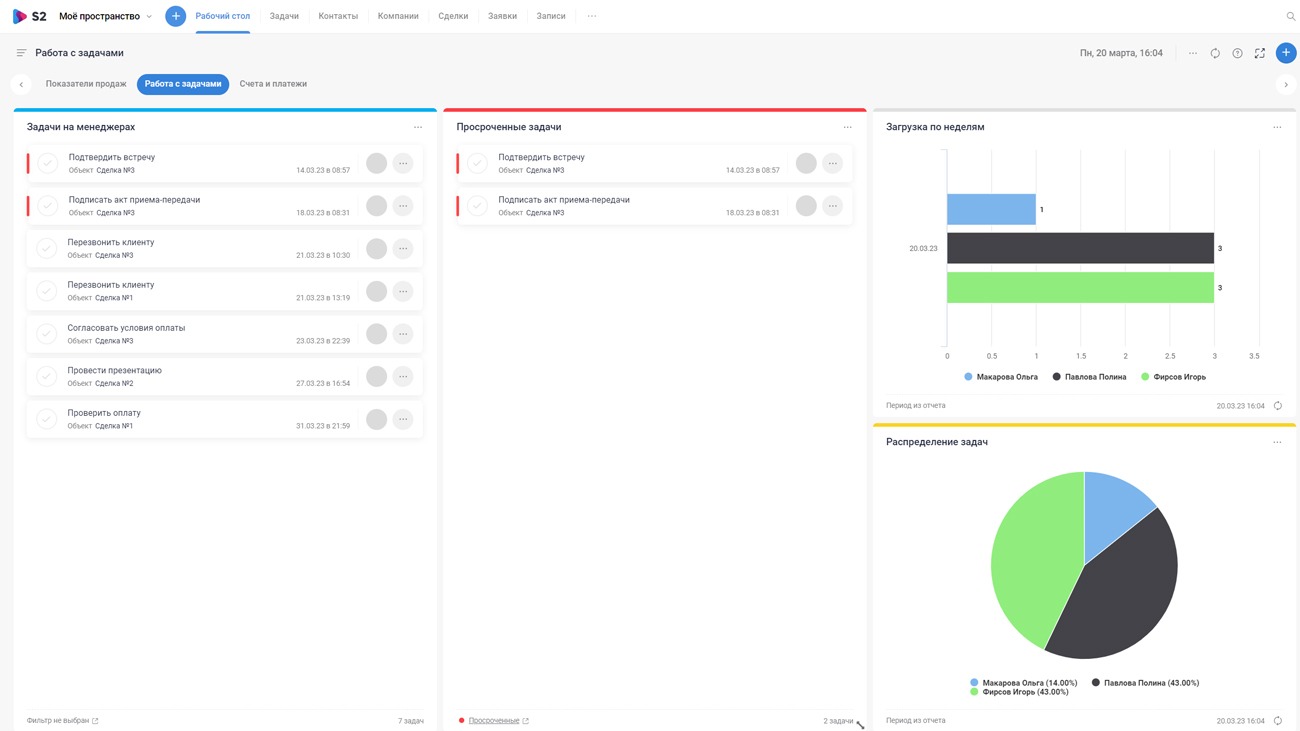This screenshot has height=731, width=1300.
Task: Click the Фильтр не выбран link
Action: [58, 720]
